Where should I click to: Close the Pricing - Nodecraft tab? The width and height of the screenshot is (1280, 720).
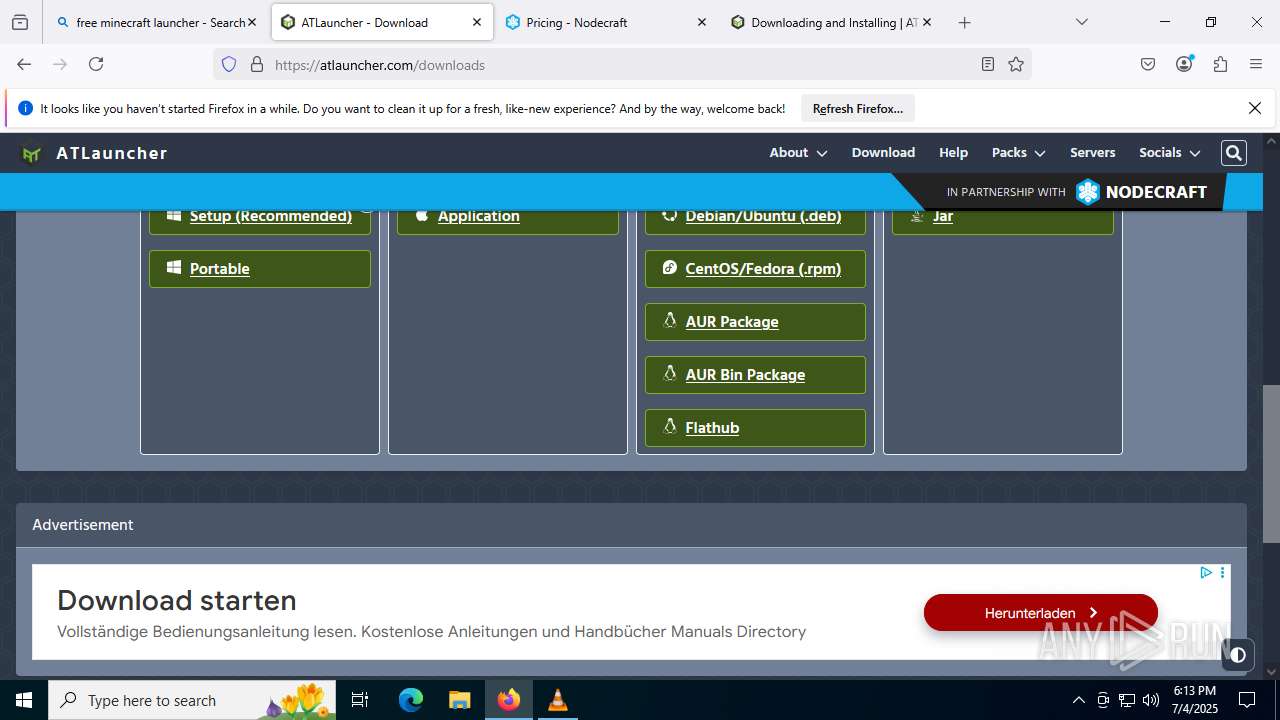[701, 22]
